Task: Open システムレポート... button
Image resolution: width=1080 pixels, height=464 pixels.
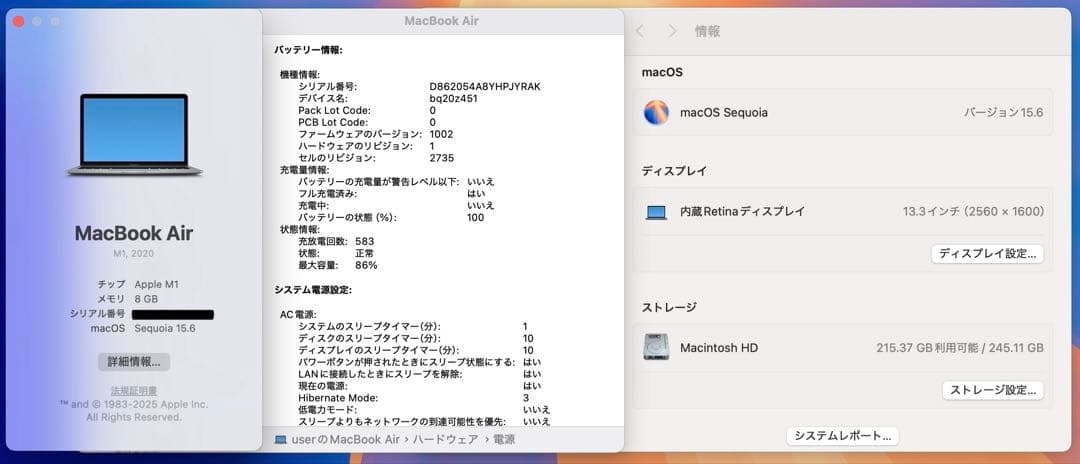Action: click(843, 436)
